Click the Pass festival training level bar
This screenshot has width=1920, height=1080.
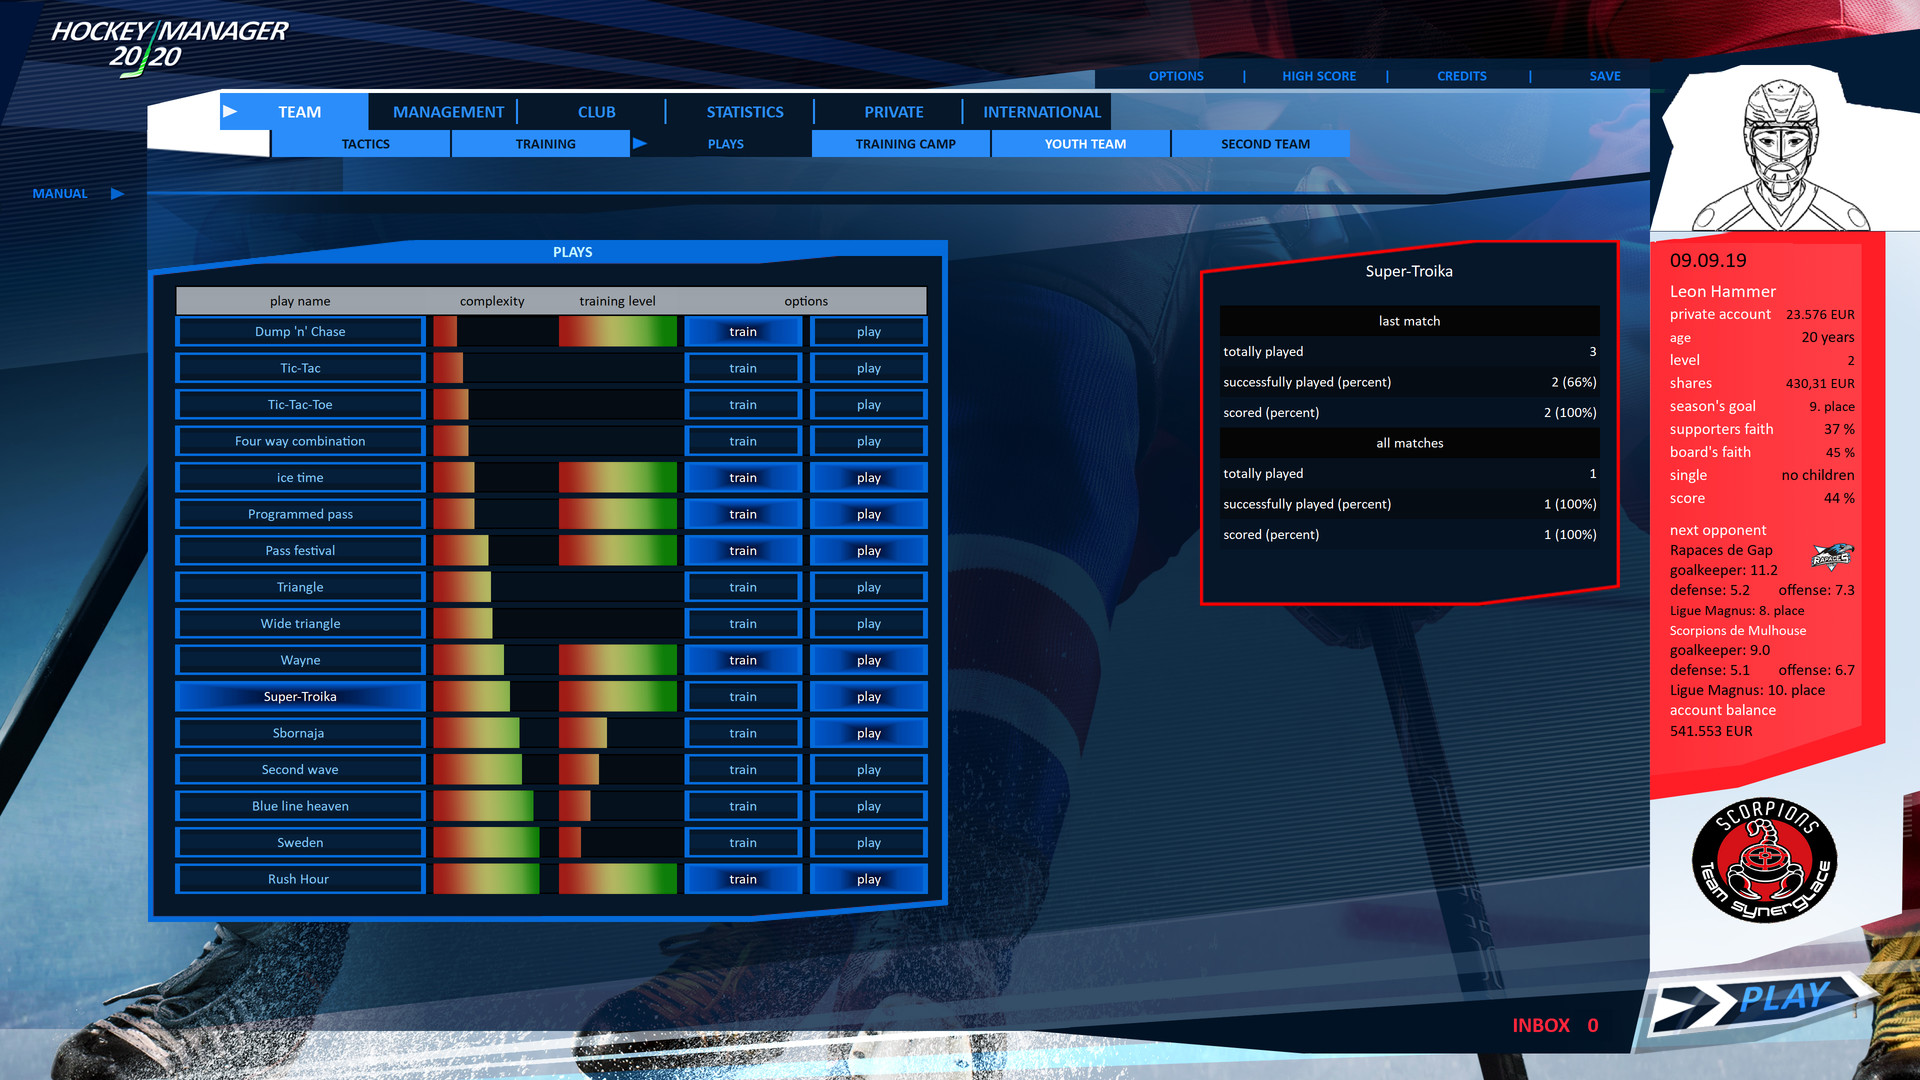pyautogui.click(x=617, y=551)
